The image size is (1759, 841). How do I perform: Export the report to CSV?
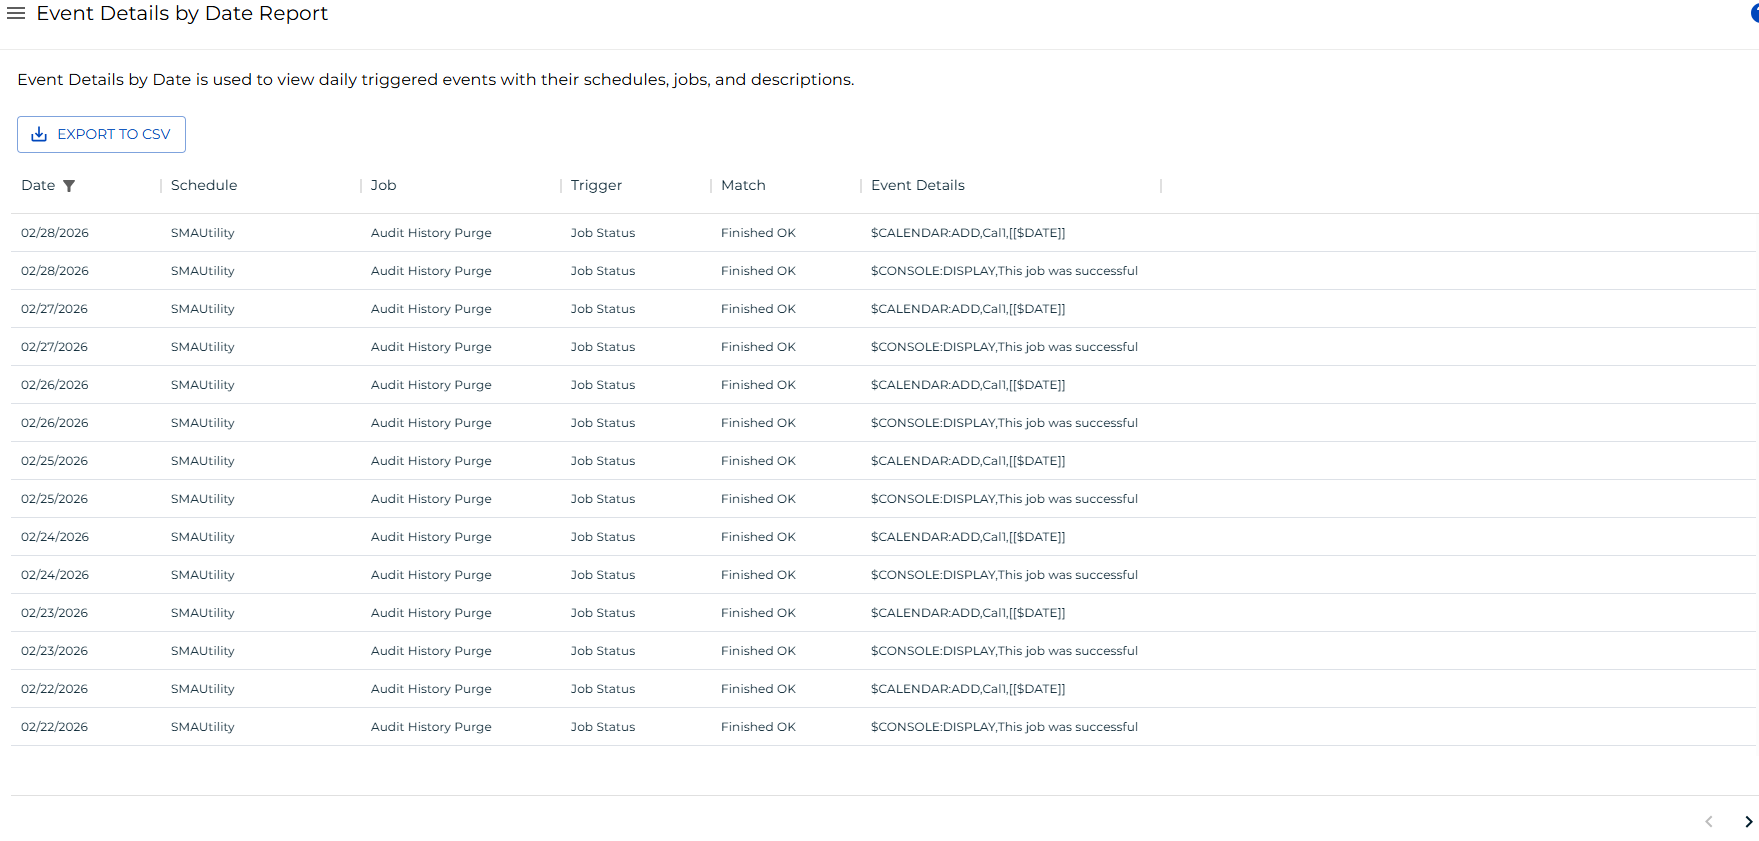point(101,135)
